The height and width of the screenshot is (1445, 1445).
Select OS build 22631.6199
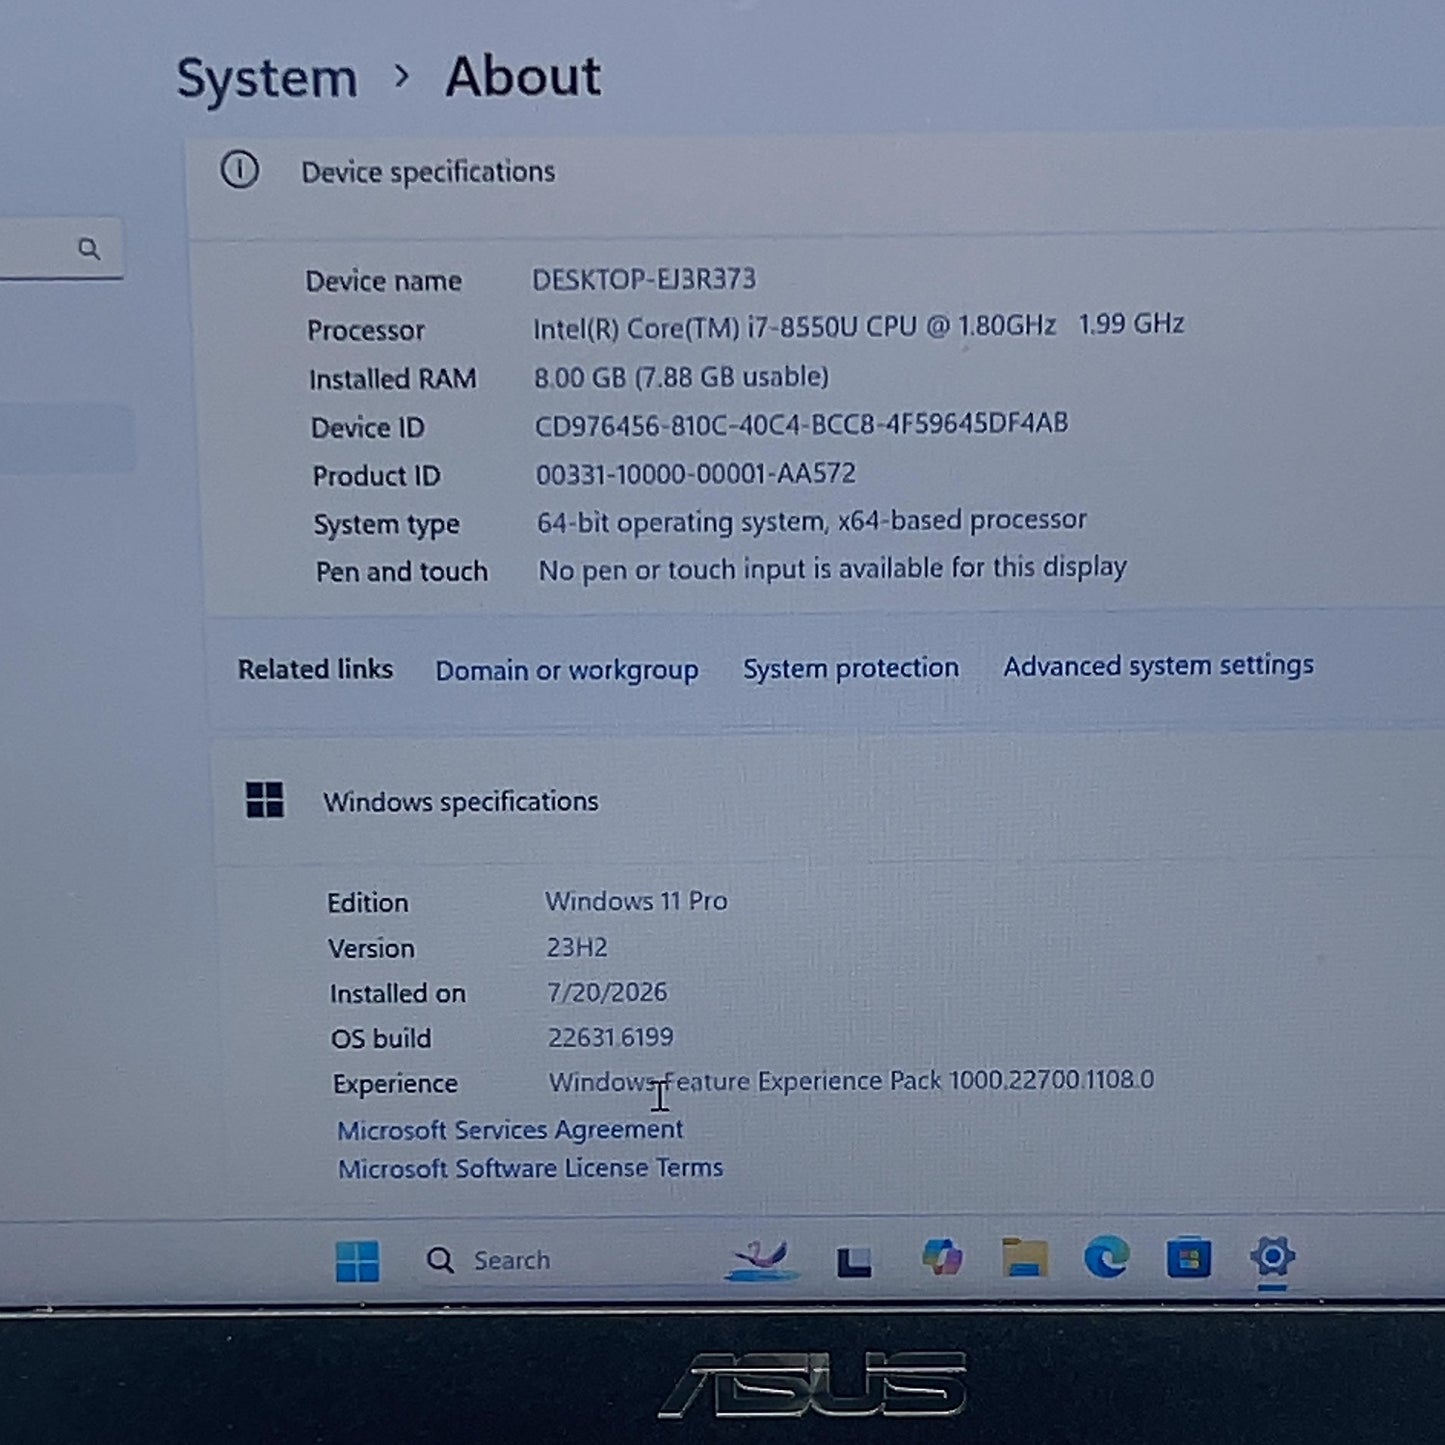[x=610, y=1037]
